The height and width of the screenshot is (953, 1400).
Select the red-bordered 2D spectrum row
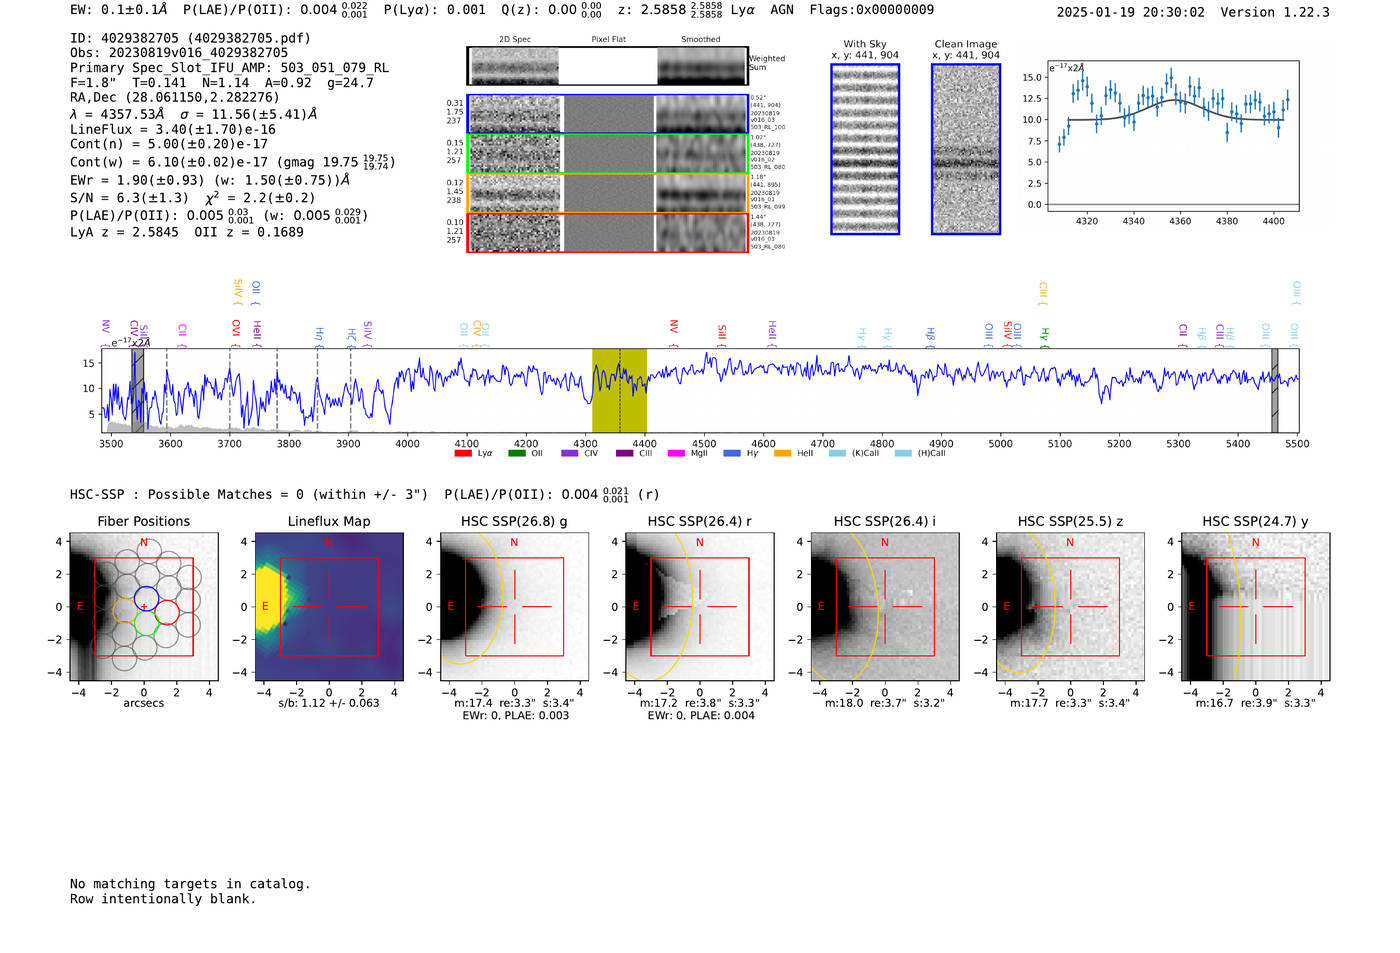(x=607, y=232)
